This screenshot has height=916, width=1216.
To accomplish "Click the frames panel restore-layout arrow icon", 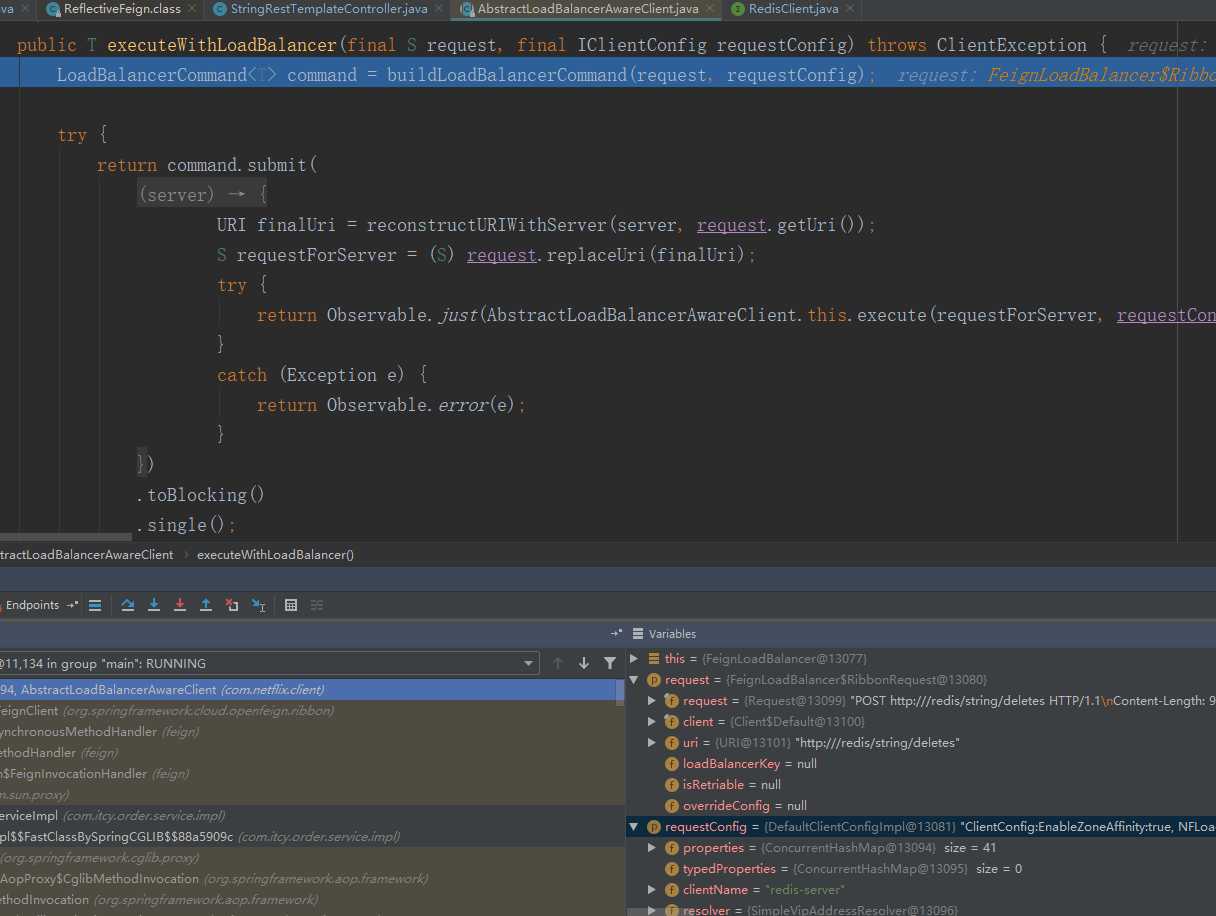I will pos(614,634).
